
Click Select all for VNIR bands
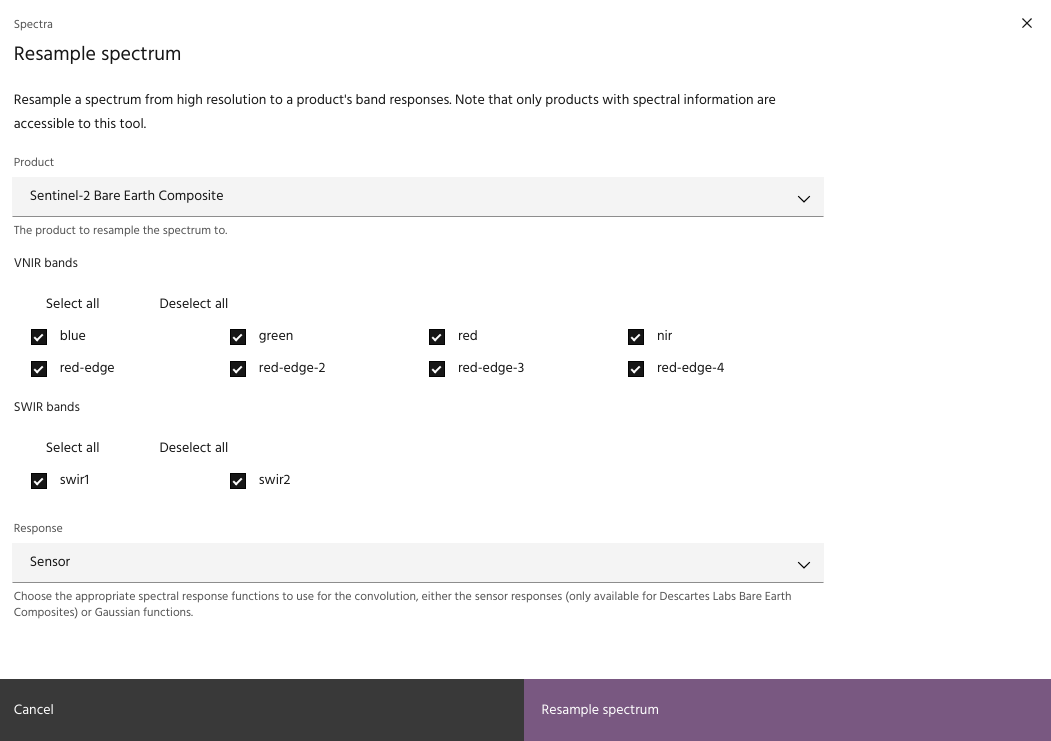coord(72,304)
